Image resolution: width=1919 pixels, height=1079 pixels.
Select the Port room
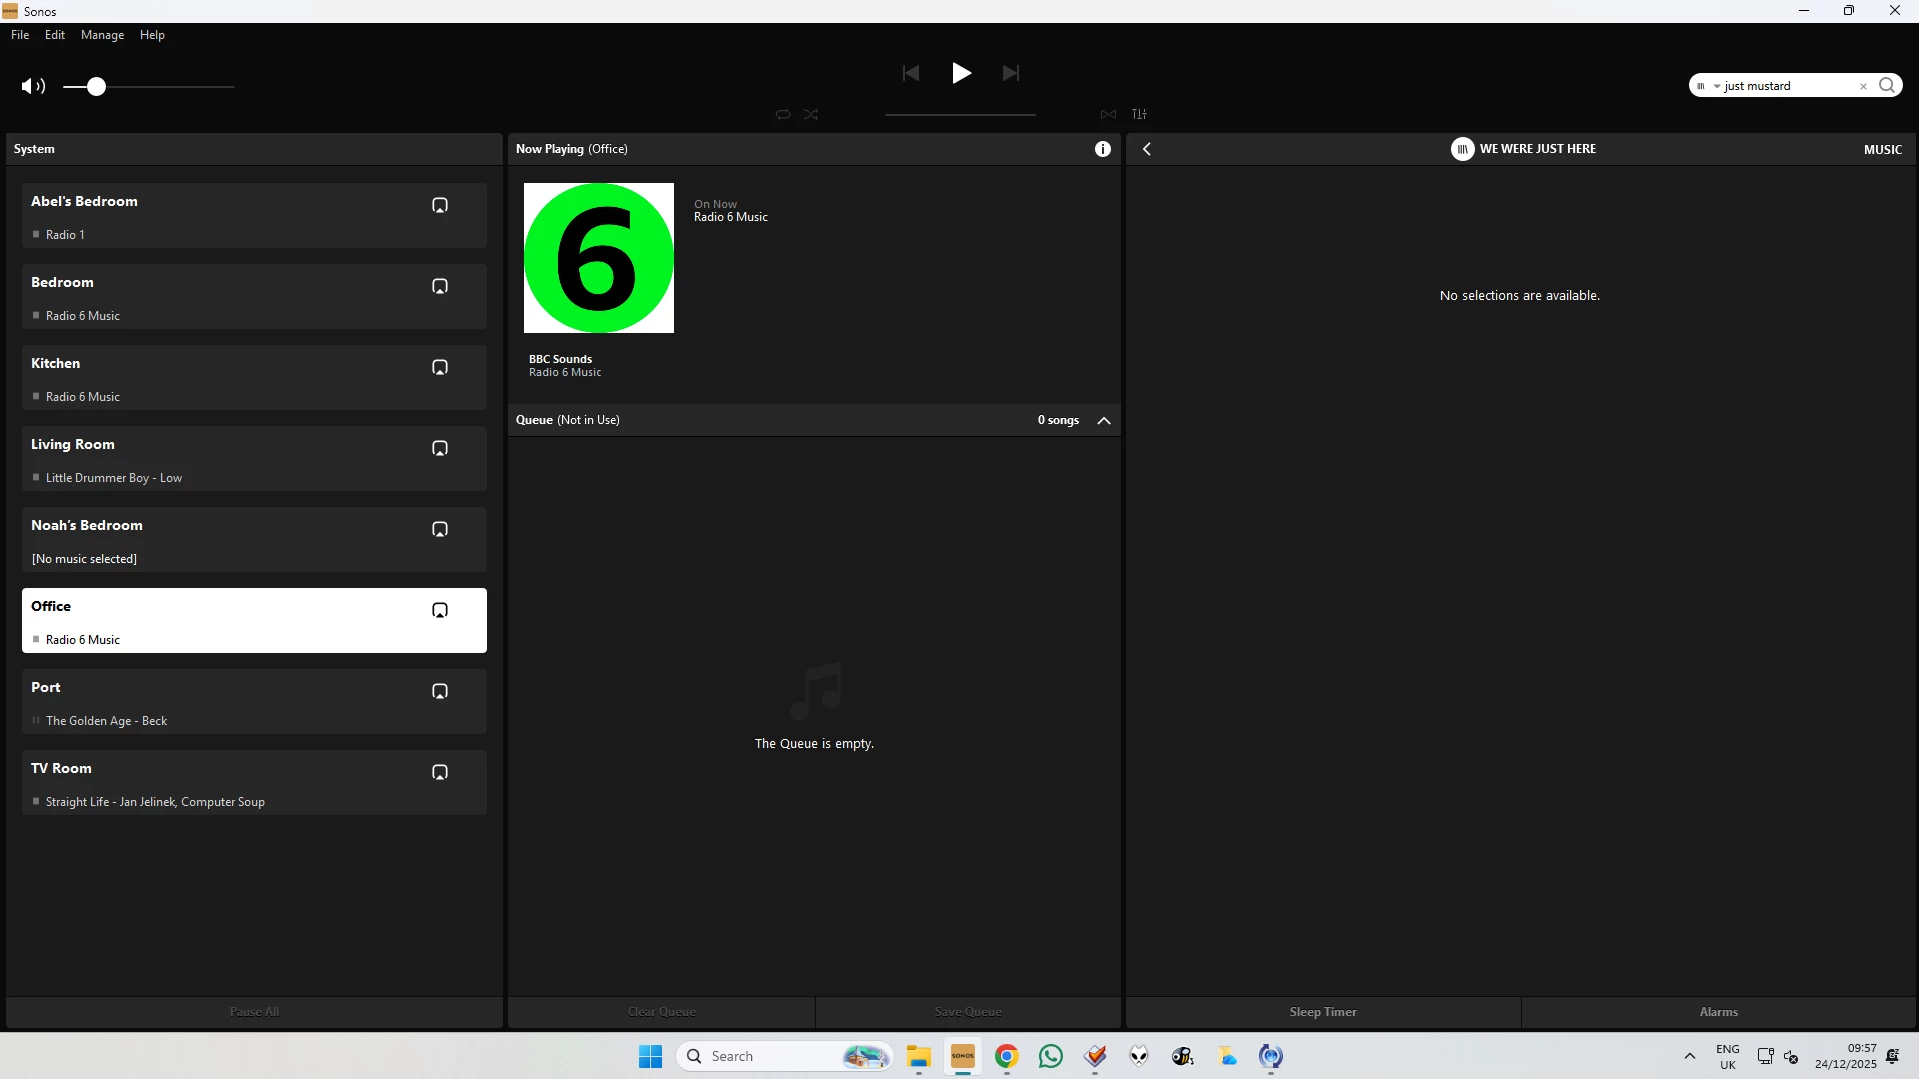click(254, 701)
